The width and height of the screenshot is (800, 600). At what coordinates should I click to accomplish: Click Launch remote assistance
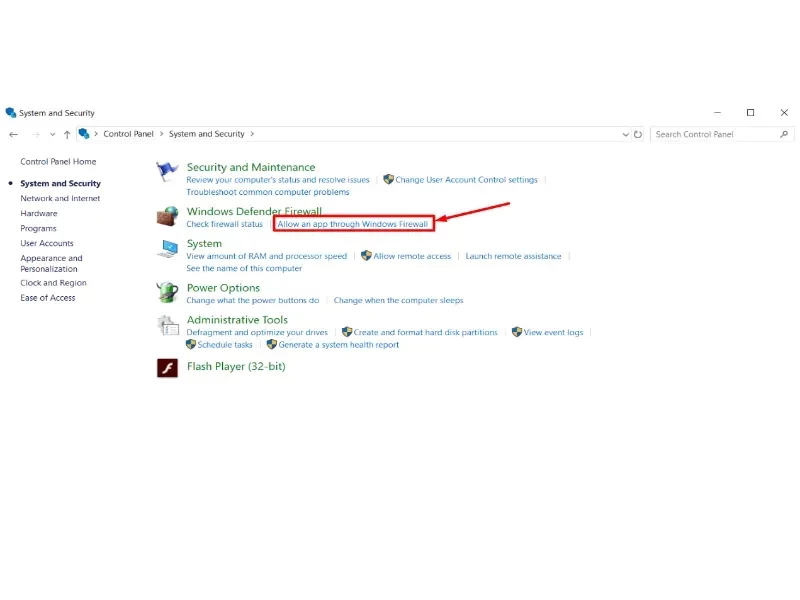(513, 256)
